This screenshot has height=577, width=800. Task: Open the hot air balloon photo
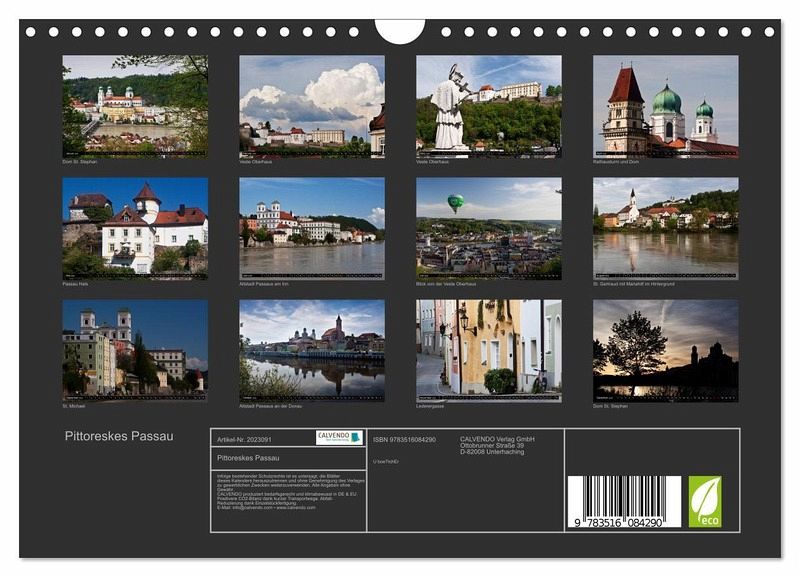tap(488, 228)
